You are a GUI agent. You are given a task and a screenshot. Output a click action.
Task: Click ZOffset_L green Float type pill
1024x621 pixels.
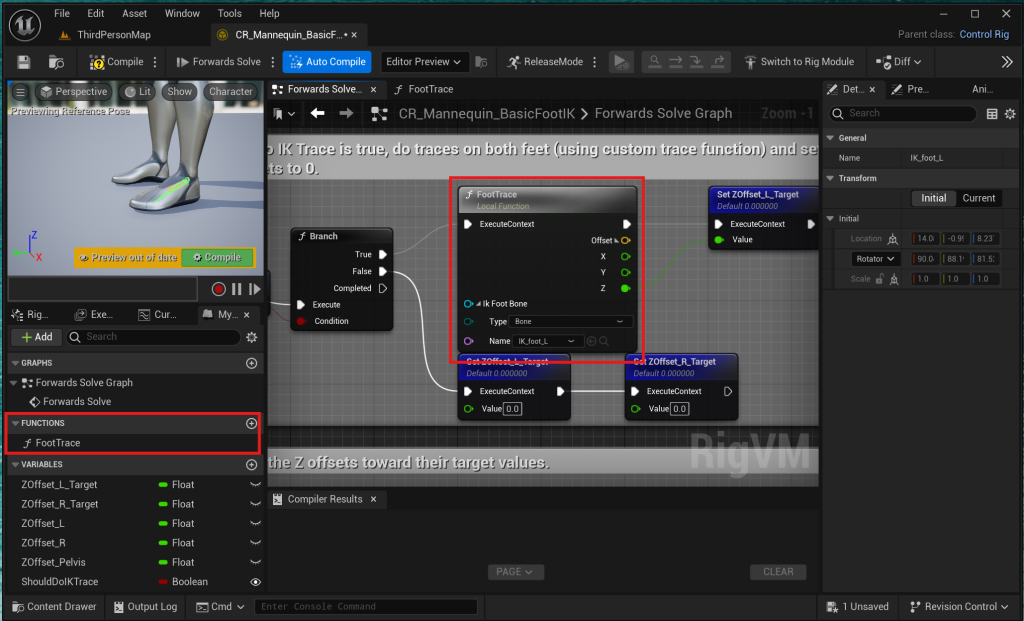click(x=163, y=524)
